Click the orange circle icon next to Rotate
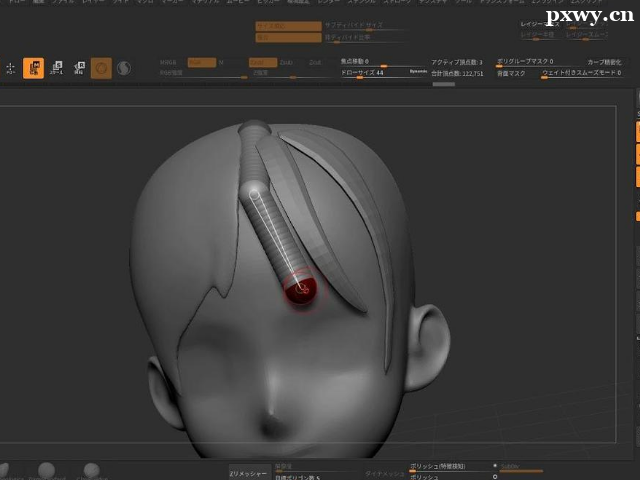Image resolution: width=640 pixels, height=480 pixels. pyautogui.click(x=101, y=68)
